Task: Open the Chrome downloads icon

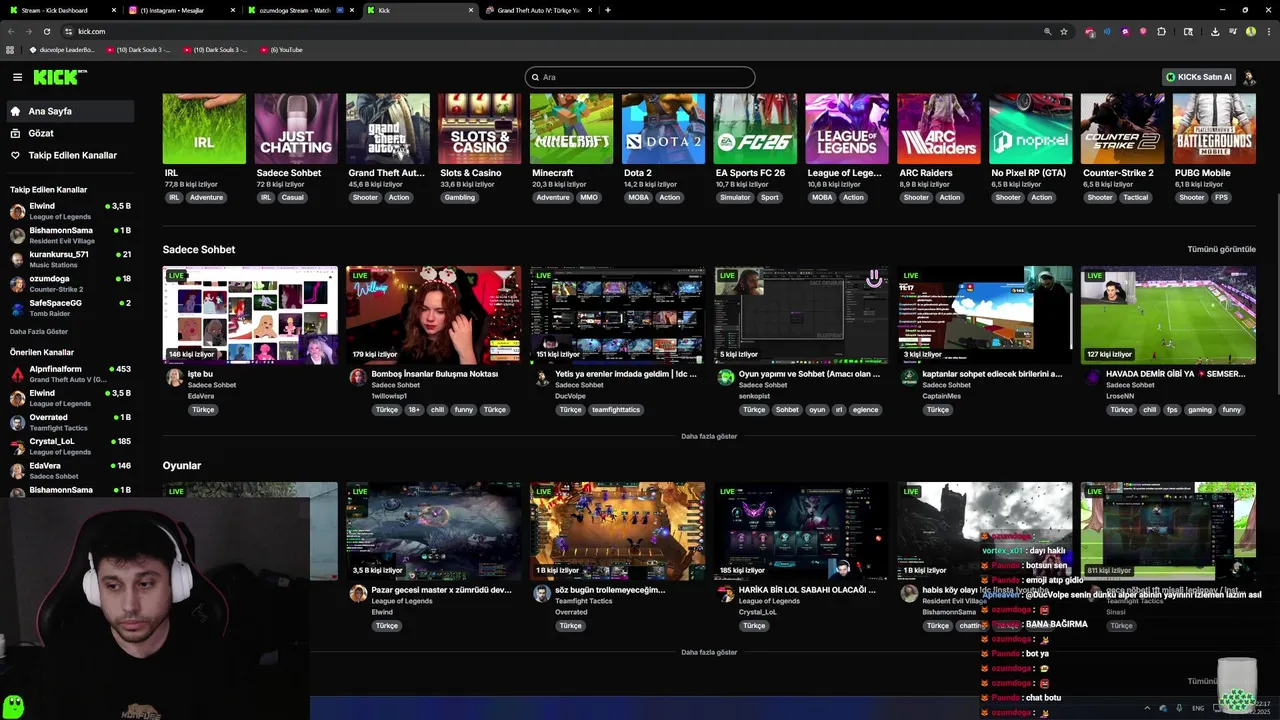Action: (1215, 31)
